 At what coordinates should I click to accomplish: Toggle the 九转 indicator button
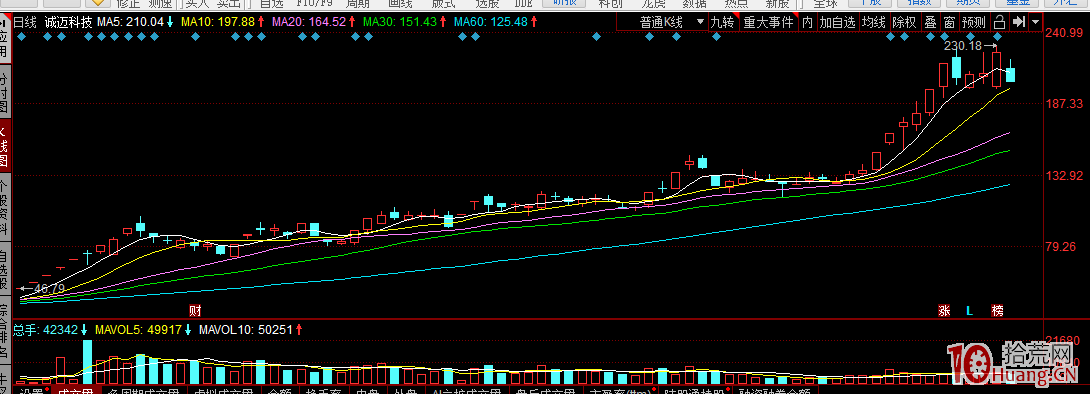pyautogui.click(x=722, y=22)
